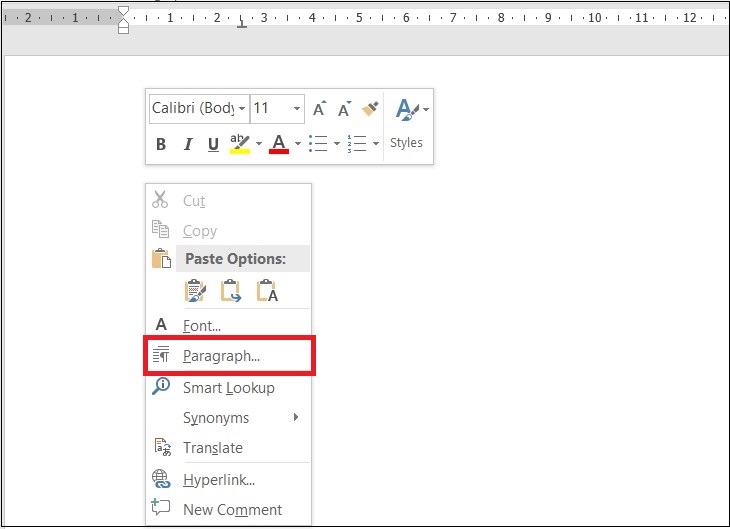Click the Paragraph pilcrow icon
The width and height of the screenshot is (730, 529).
point(161,354)
